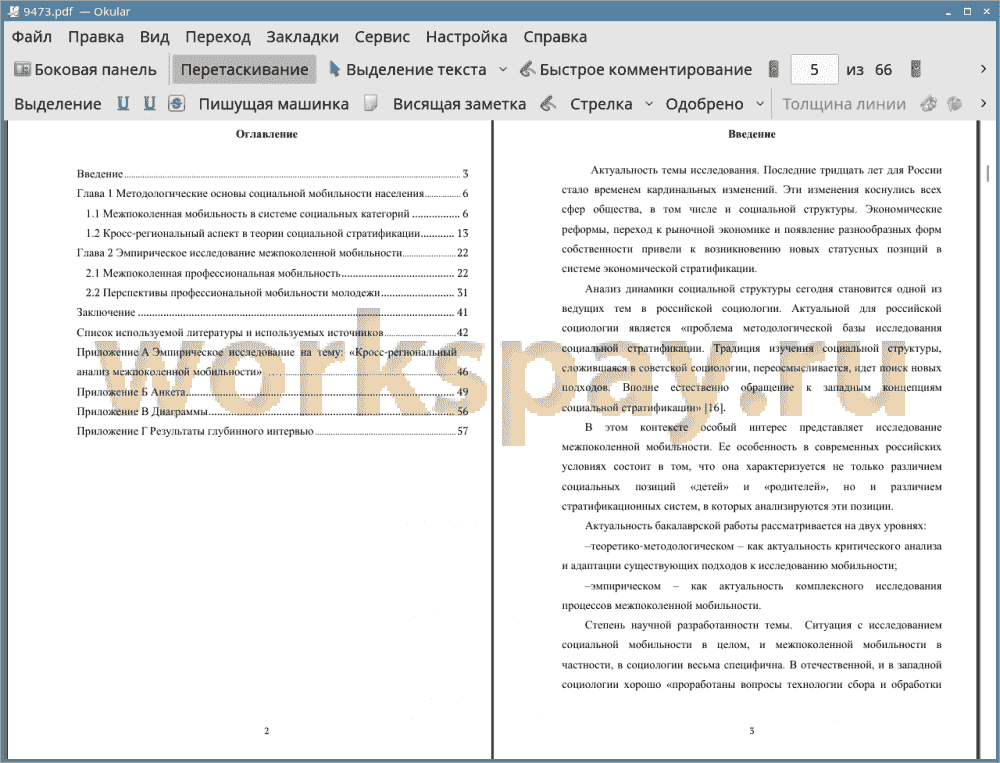
Task: Click entry 'Приложение Г Результаты глубинного интервью'
Action: click(x=272, y=431)
